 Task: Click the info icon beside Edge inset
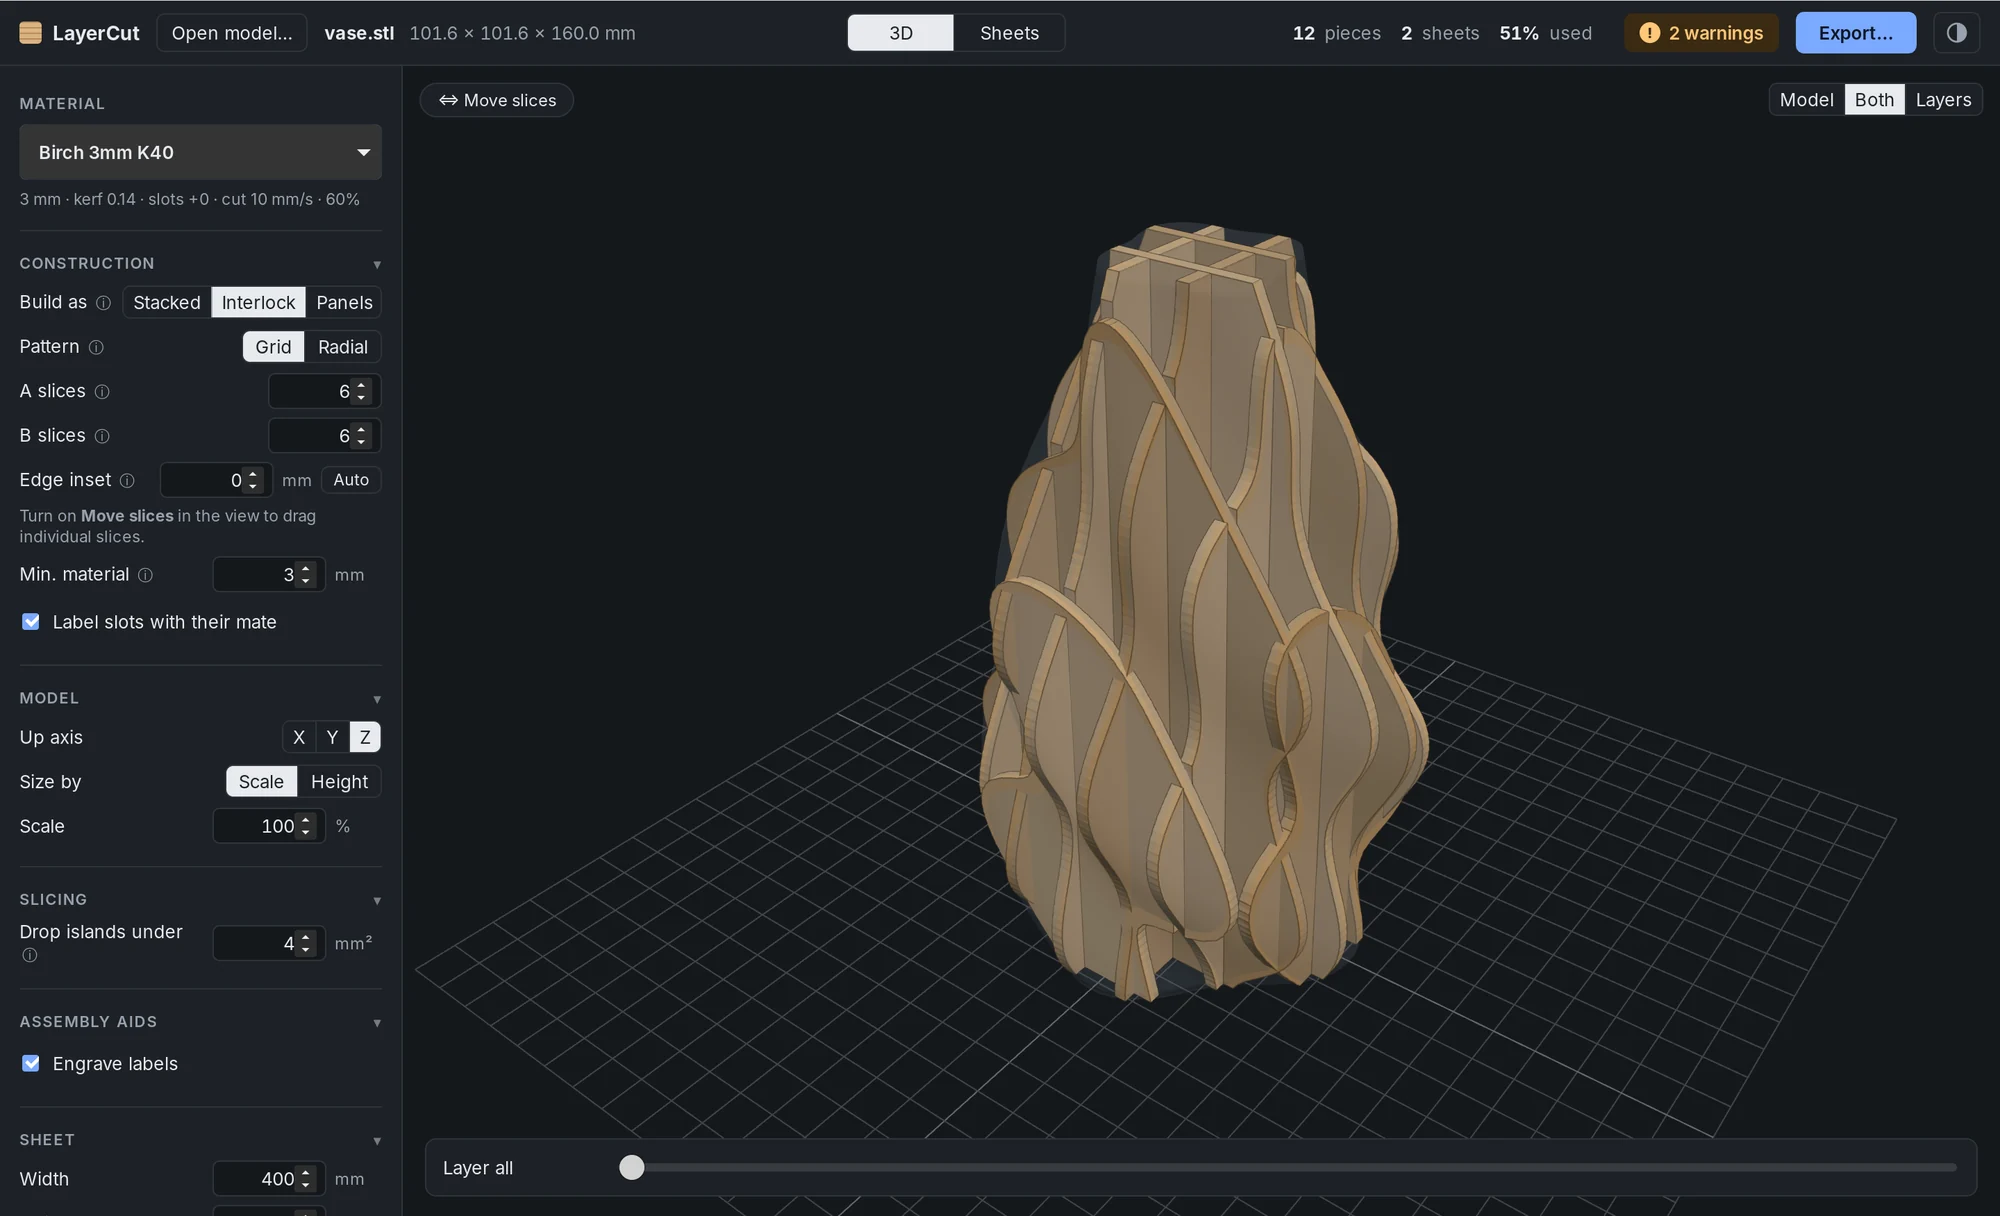127,480
